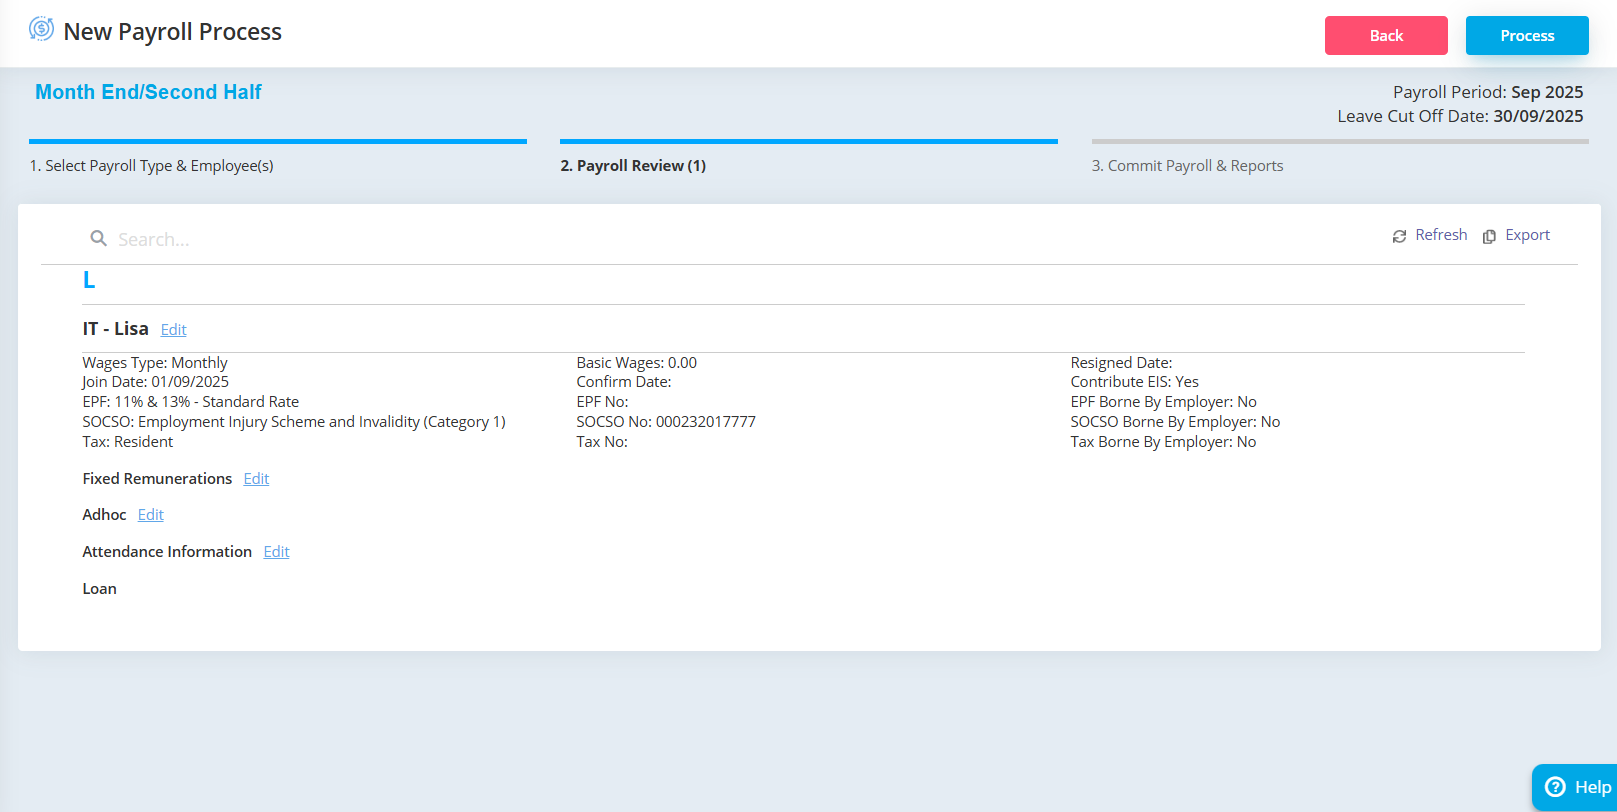Image resolution: width=1617 pixels, height=812 pixels.
Task: Click the Month End/Second Half heading
Action: (148, 92)
